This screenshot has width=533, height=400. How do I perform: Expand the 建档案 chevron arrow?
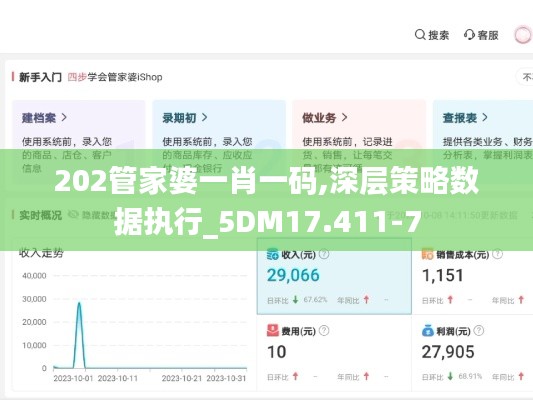click(x=64, y=118)
